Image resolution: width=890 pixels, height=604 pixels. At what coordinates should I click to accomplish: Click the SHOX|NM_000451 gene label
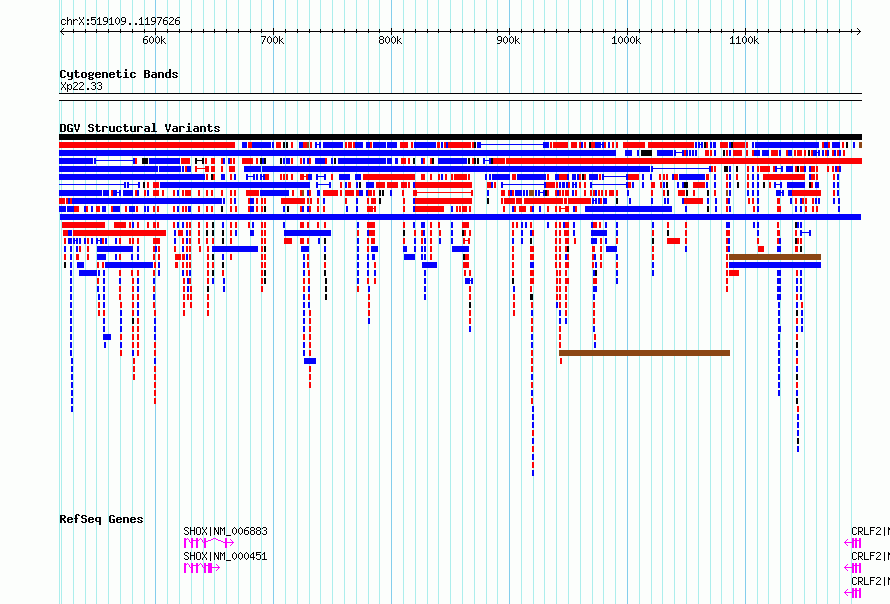(x=225, y=556)
